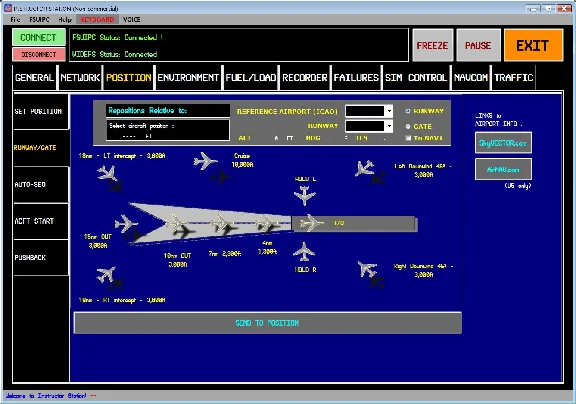Click the WIDEFS Status Connected text
This screenshot has width=576, height=404.
tap(115, 54)
